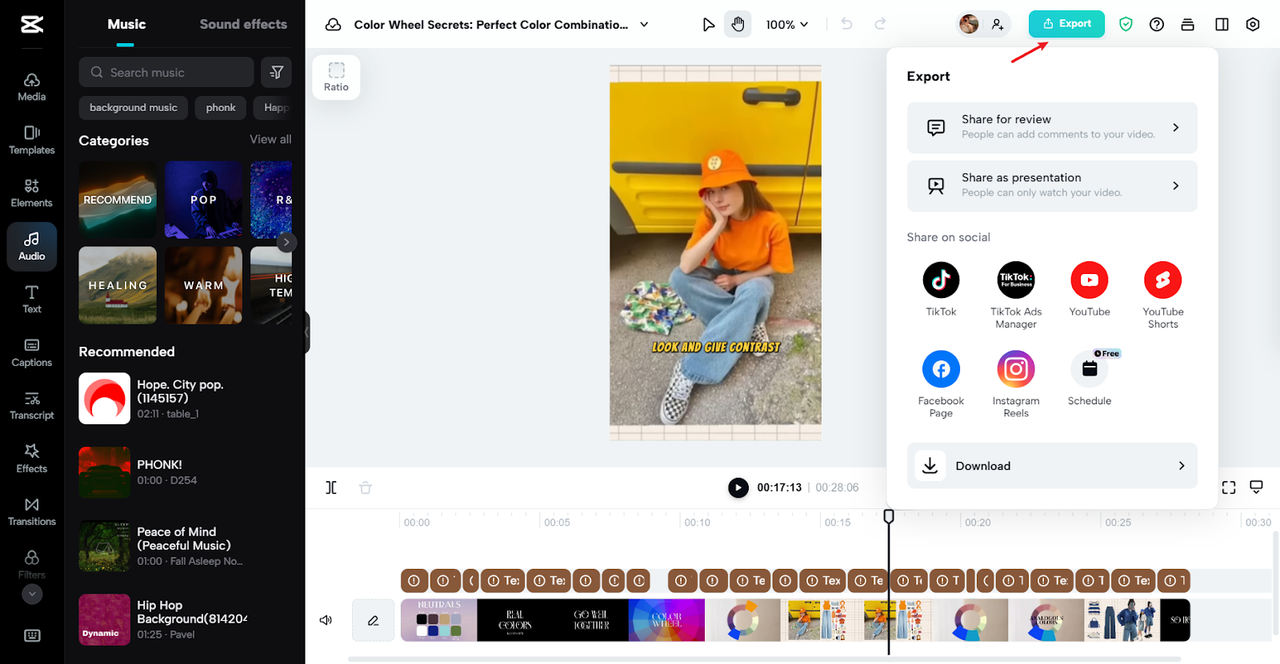Open the Transcript panel
1280x664 pixels.
click(32, 405)
